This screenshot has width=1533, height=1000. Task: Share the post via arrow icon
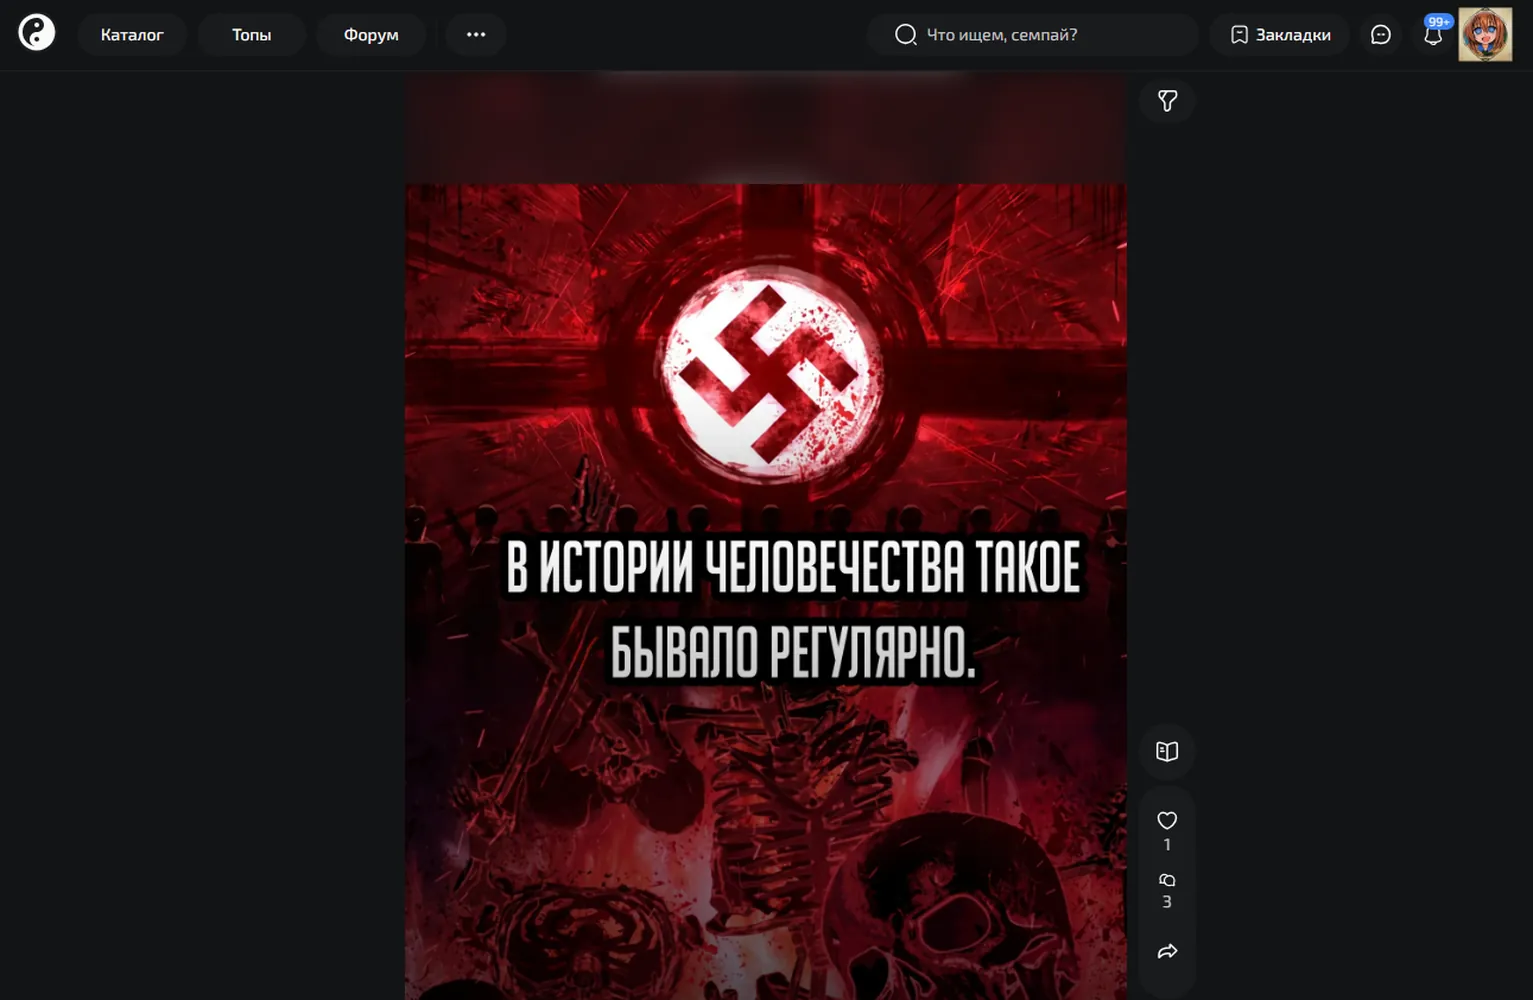coord(1167,951)
